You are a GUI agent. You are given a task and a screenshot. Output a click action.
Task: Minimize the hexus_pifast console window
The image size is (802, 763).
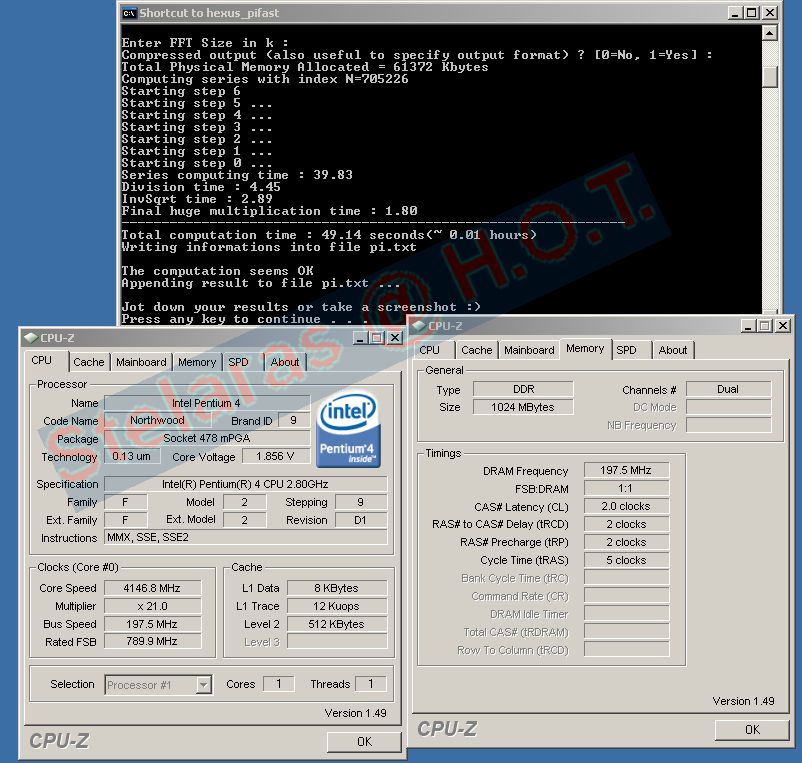click(735, 13)
